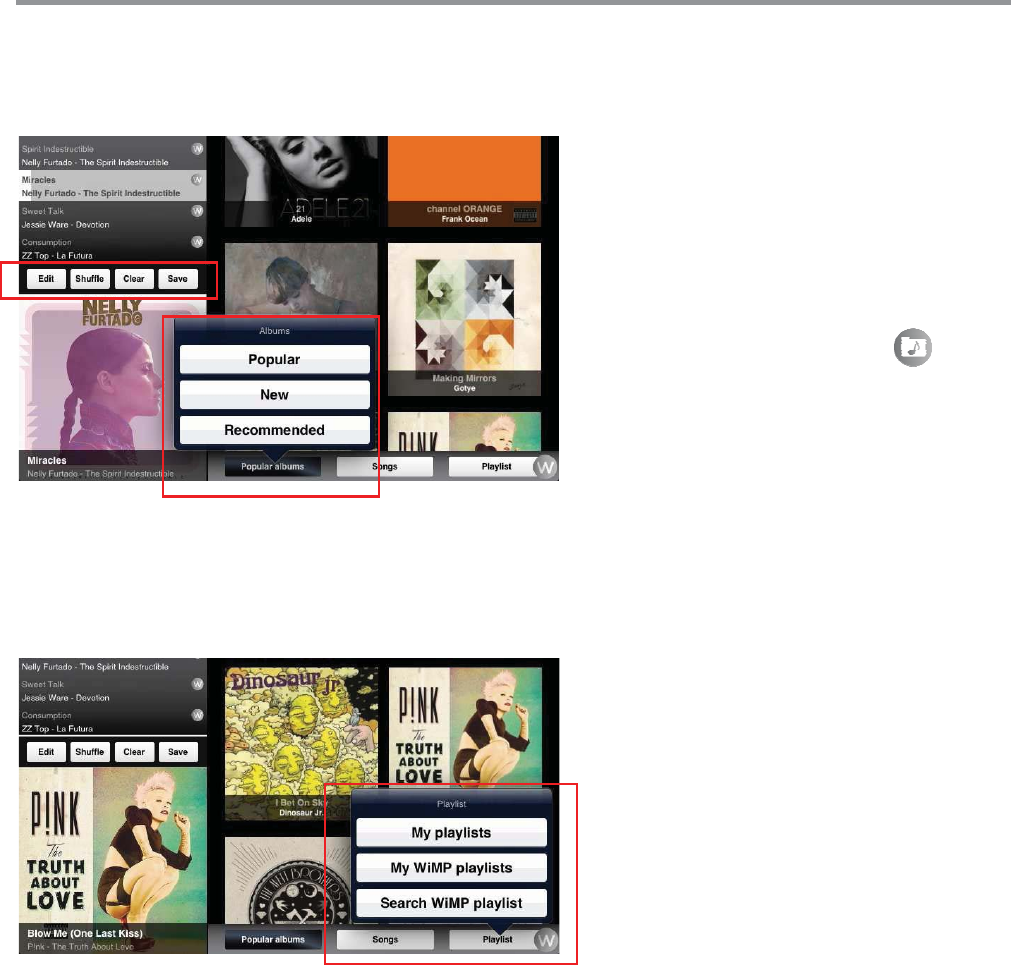Click Shuffle in the top screenshot
Screen dimensions: 1011x965
click(x=90, y=278)
